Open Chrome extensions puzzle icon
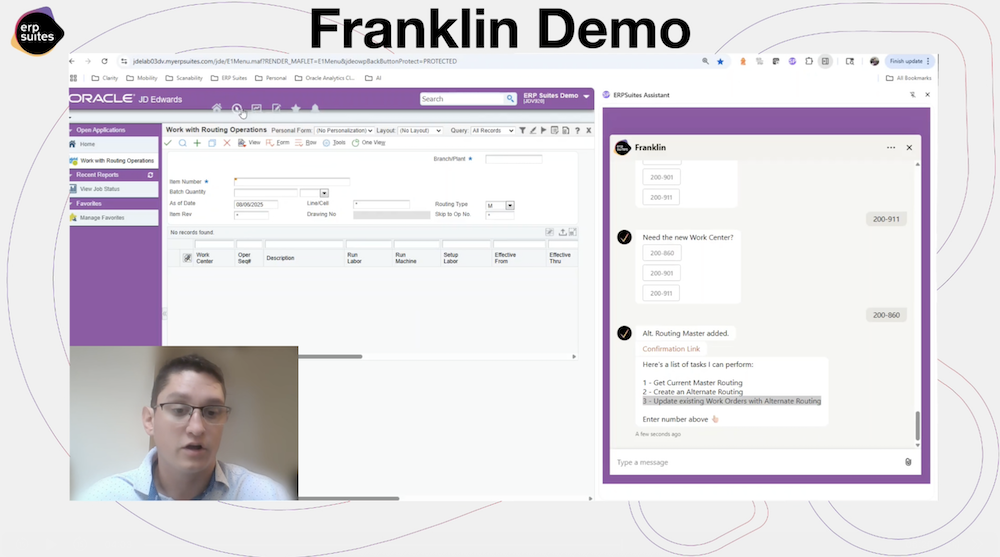1000x557 pixels. 809,61
